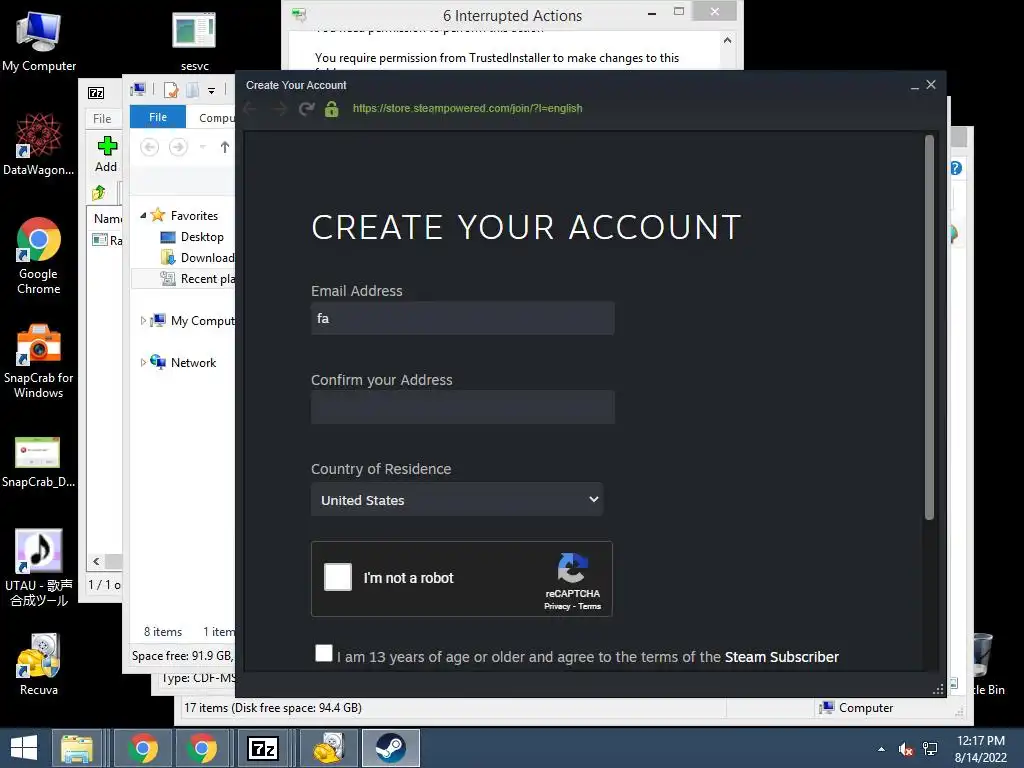1024x768 pixels.
Task: Click the Start button on taskbar
Action: pyautogui.click(x=24, y=748)
